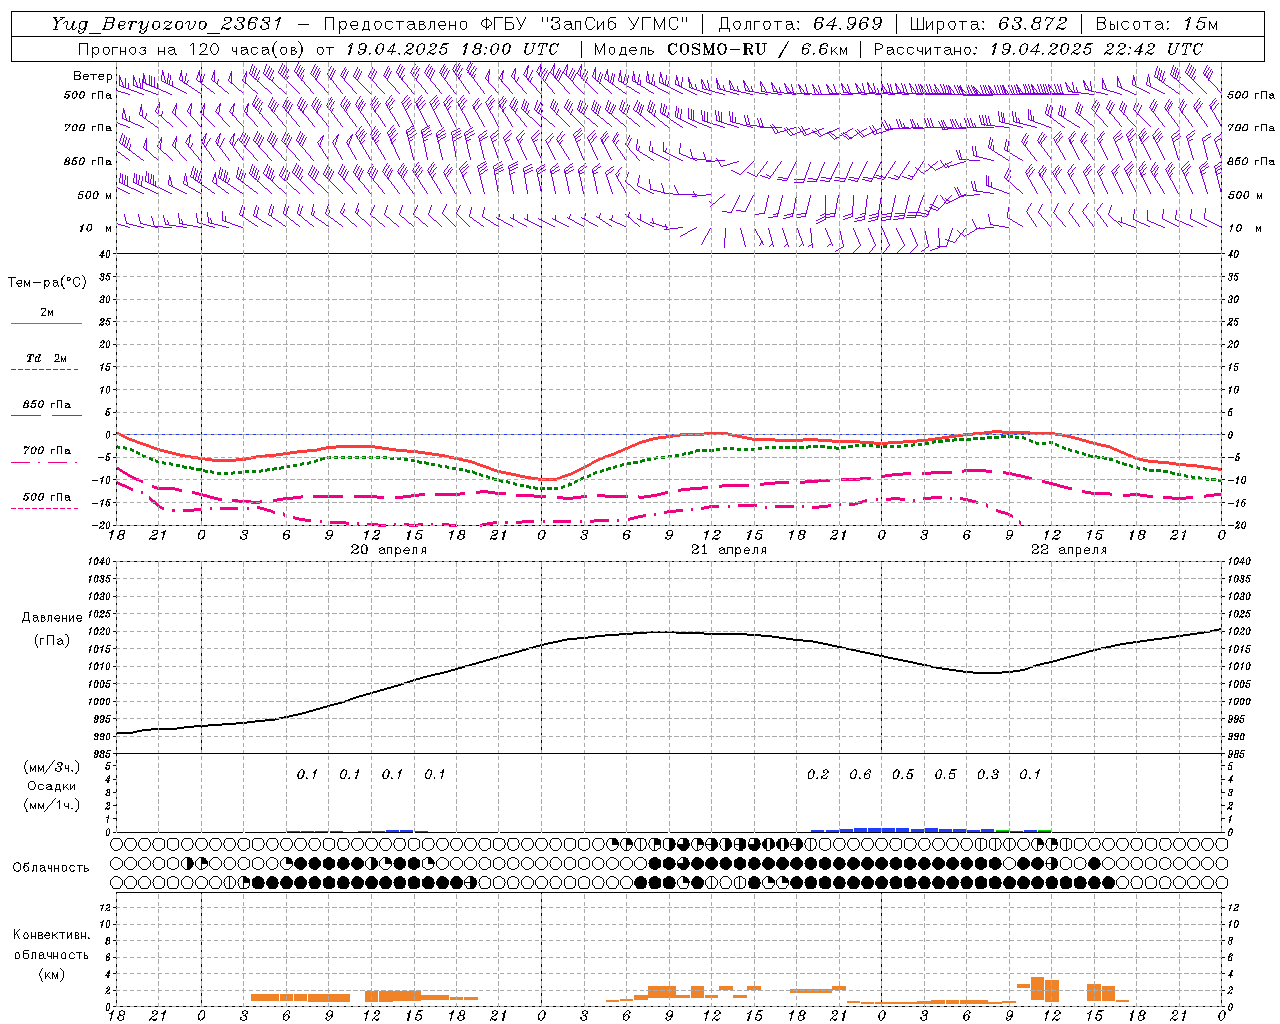The height and width of the screenshot is (1024, 1280).
Task: Click the 0.3 precipitation amount value
Action: pyautogui.click(x=988, y=774)
